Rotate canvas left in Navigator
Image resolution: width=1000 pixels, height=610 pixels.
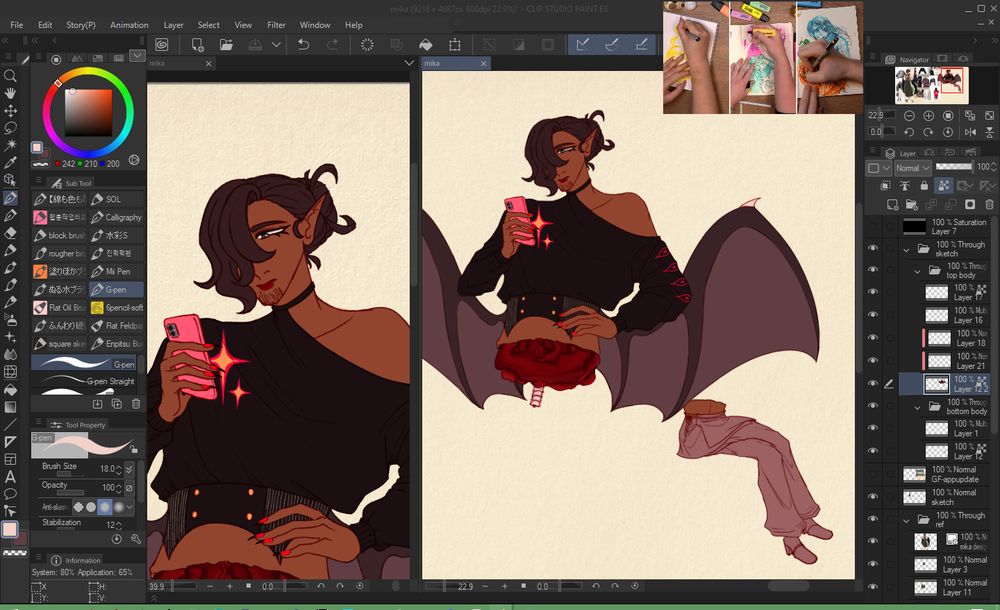click(909, 132)
